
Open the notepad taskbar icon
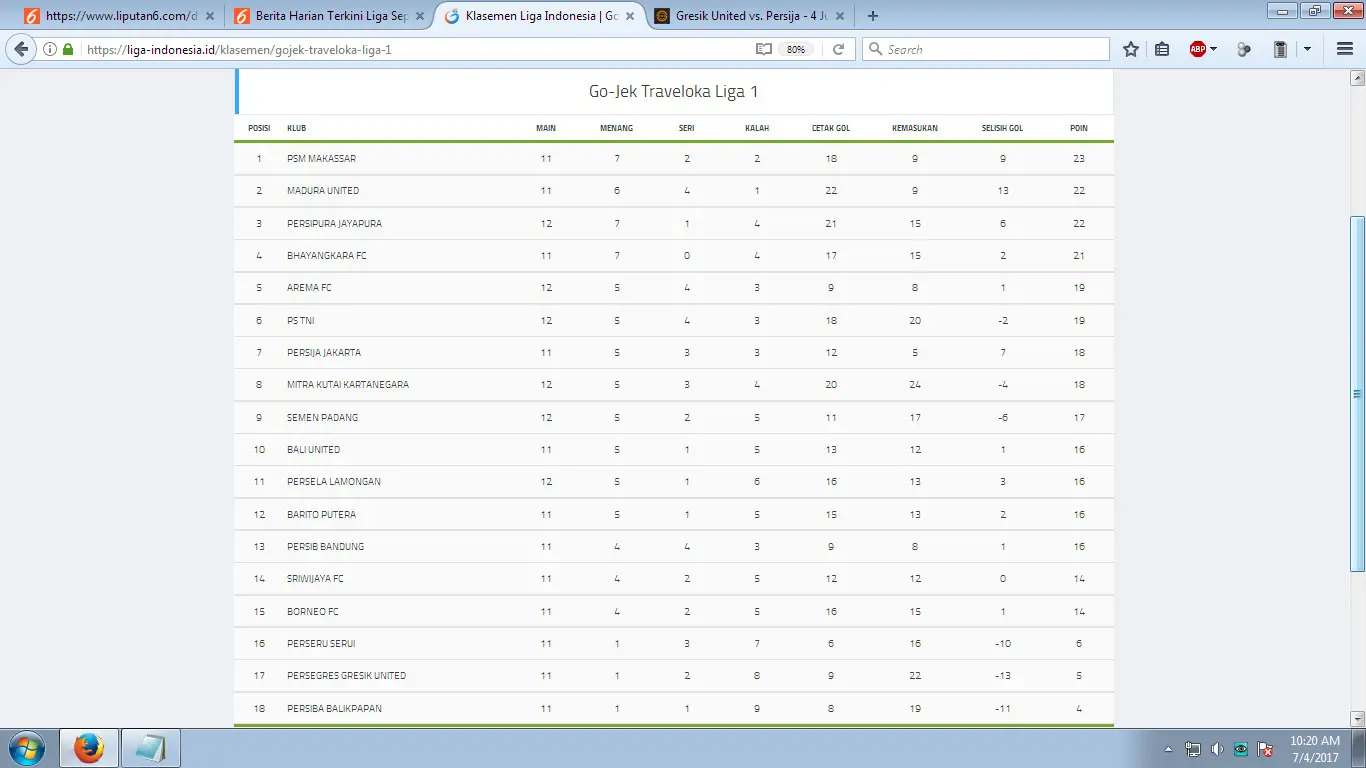pos(151,748)
